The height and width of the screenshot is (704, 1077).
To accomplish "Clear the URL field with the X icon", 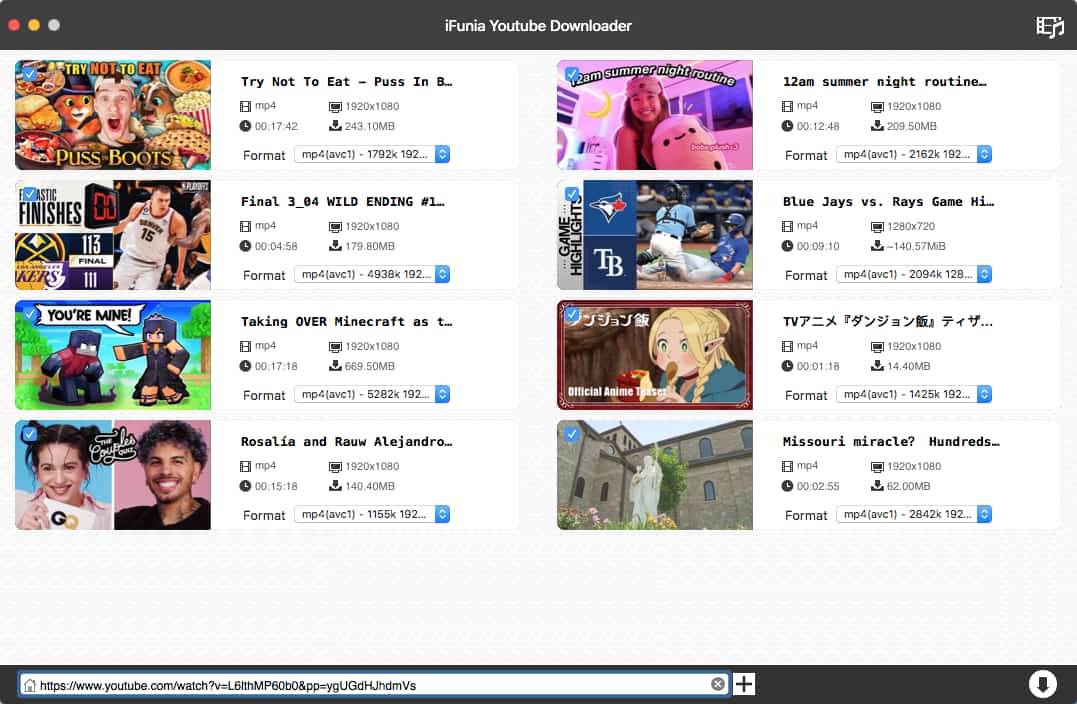I will (x=717, y=684).
